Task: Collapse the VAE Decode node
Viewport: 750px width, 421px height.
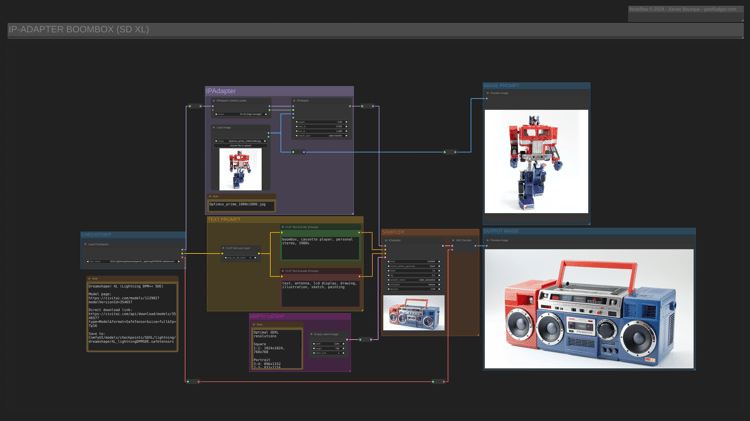Action: tap(454, 241)
